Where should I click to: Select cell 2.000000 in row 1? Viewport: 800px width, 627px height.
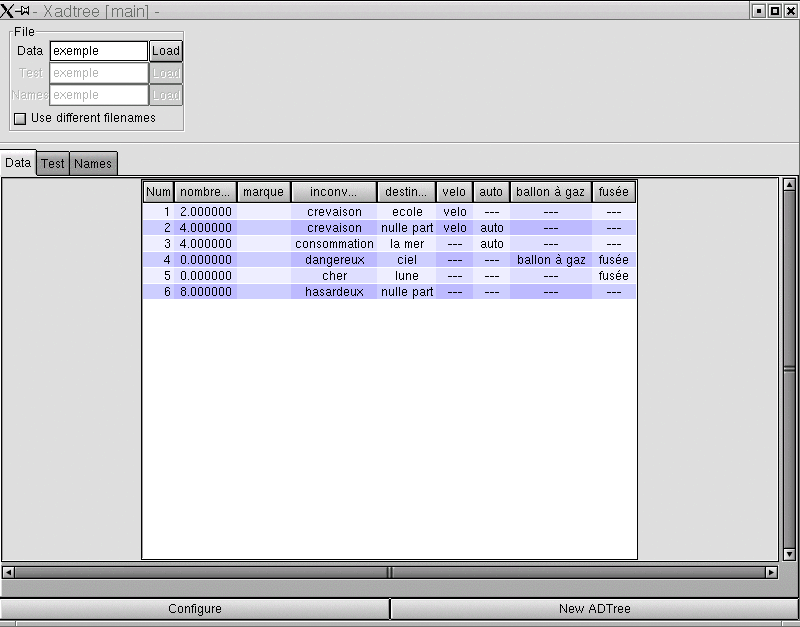pyautogui.click(x=206, y=212)
